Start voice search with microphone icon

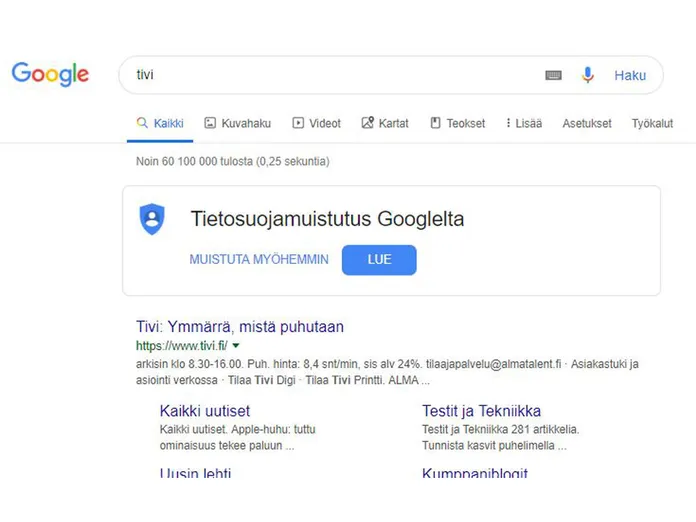point(588,75)
